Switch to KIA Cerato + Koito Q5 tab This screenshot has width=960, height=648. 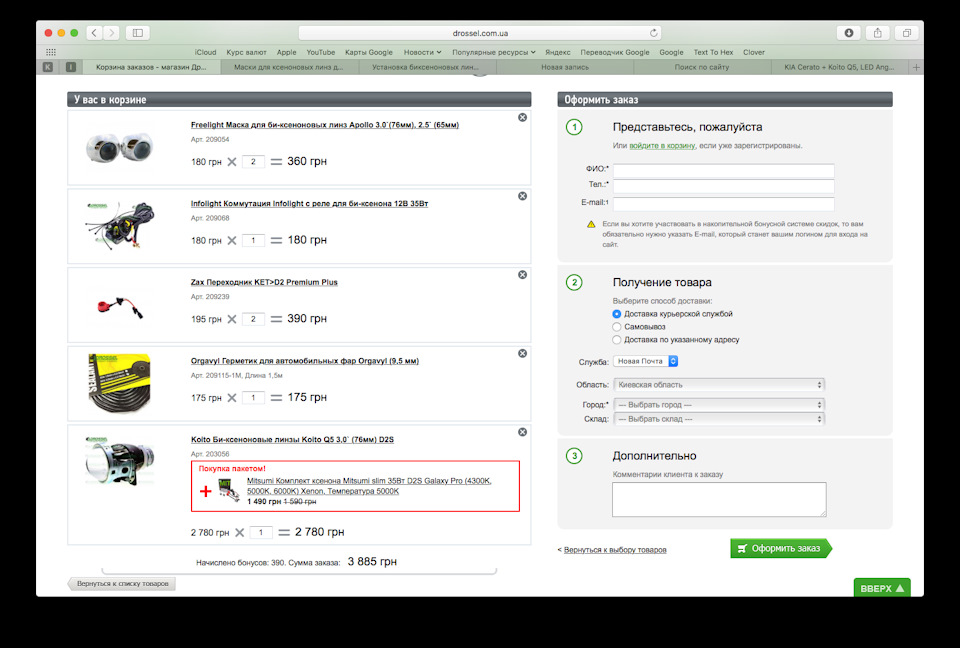click(839, 67)
